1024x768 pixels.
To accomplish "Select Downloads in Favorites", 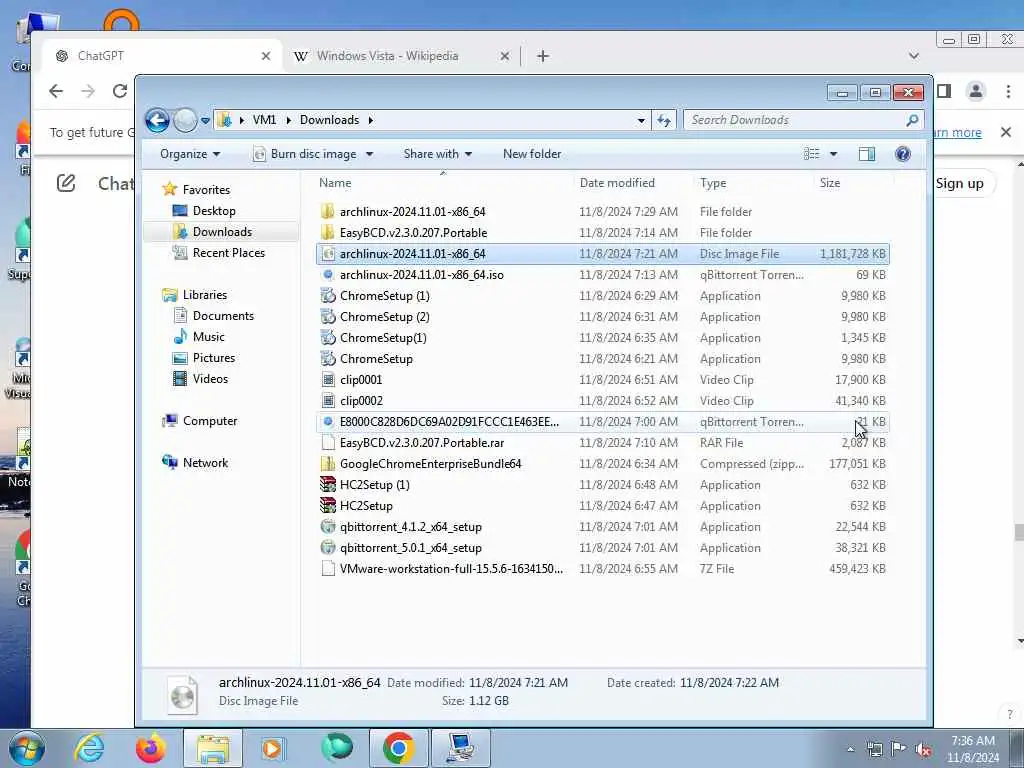I will pos(221,232).
